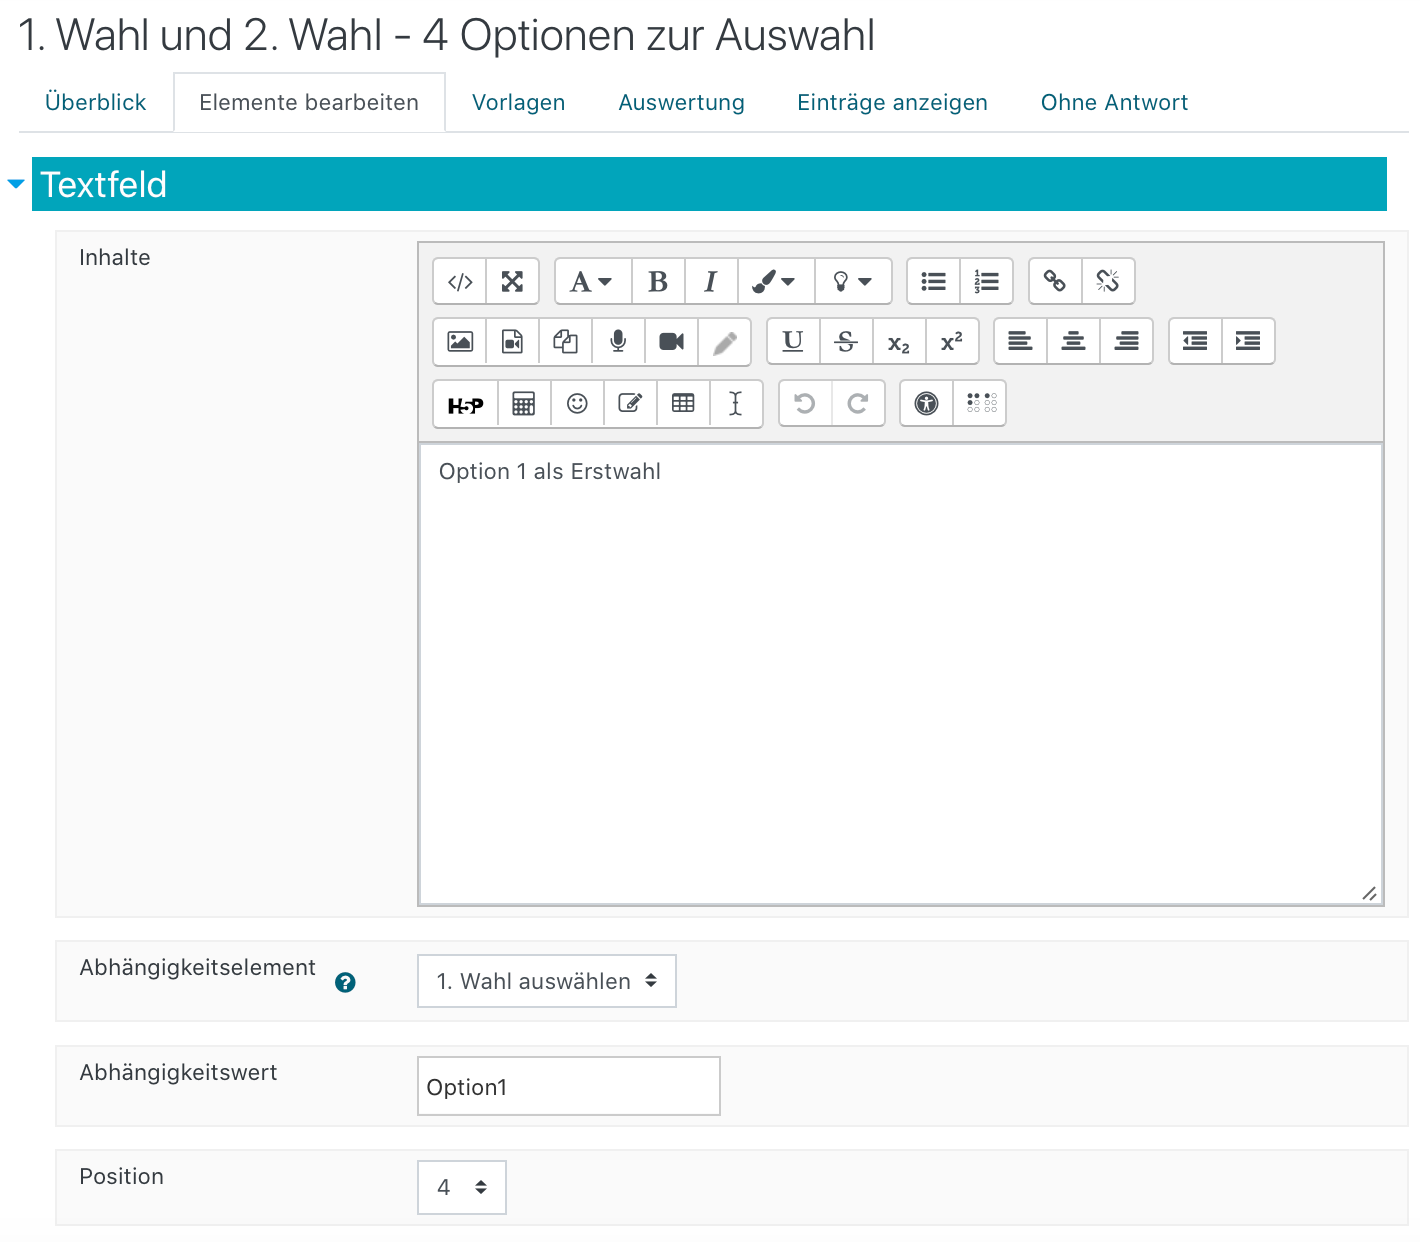1420x1242 pixels.
Task: Open the equation editor calculator icon
Action: (x=523, y=404)
